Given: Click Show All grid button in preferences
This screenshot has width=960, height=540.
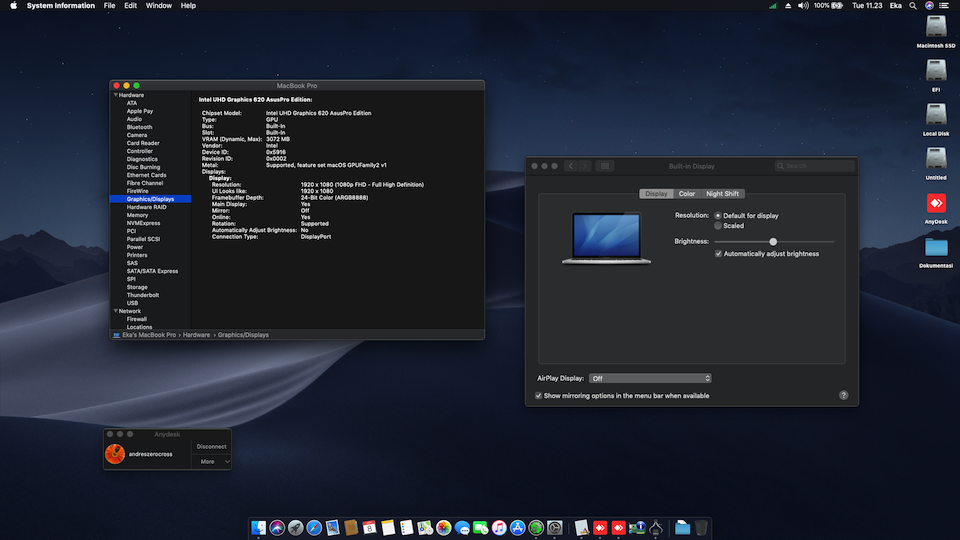Looking at the screenshot, I should coord(605,166).
